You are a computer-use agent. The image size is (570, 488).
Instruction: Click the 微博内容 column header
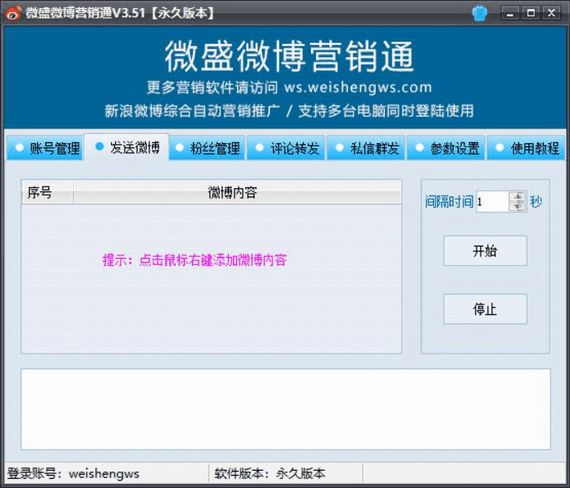(x=238, y=192)
